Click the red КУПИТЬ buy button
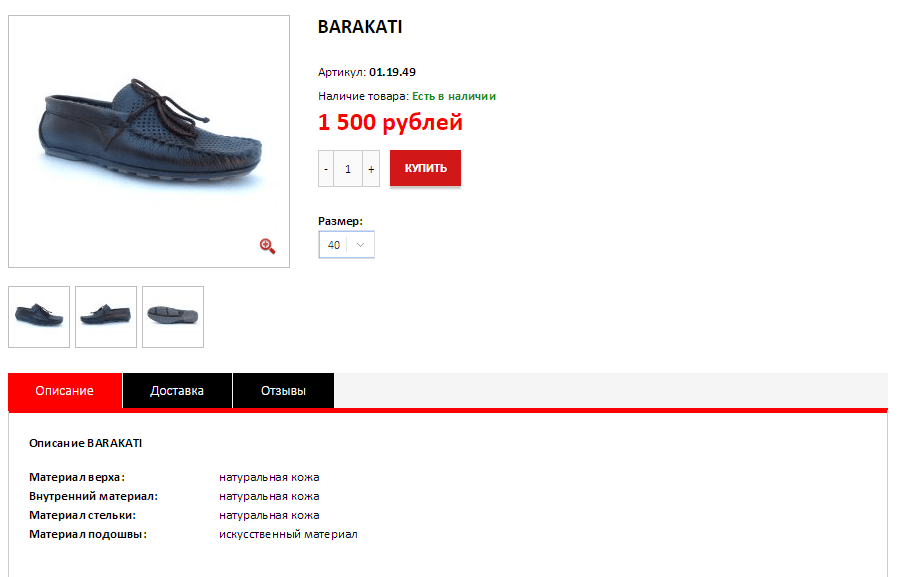Viewport: 901px width, 577px height. click(x=425, y=168)
